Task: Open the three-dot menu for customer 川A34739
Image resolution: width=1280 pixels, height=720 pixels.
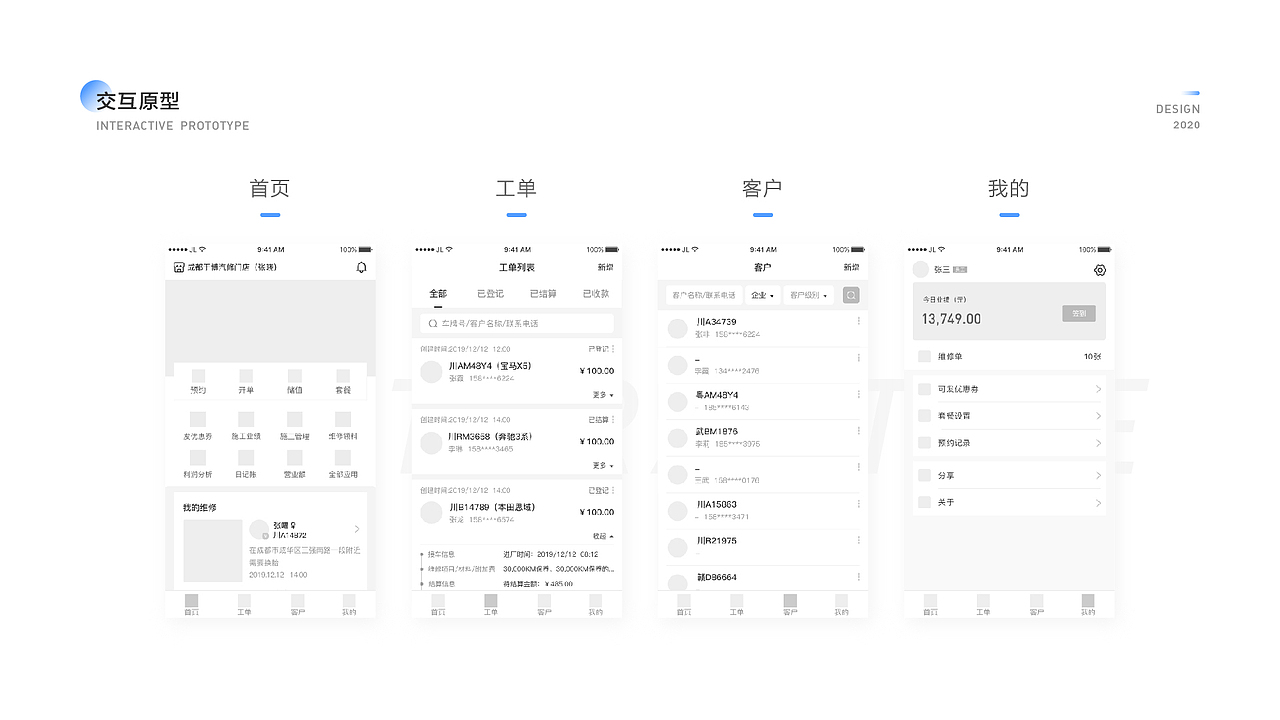Action: point(858,321)
